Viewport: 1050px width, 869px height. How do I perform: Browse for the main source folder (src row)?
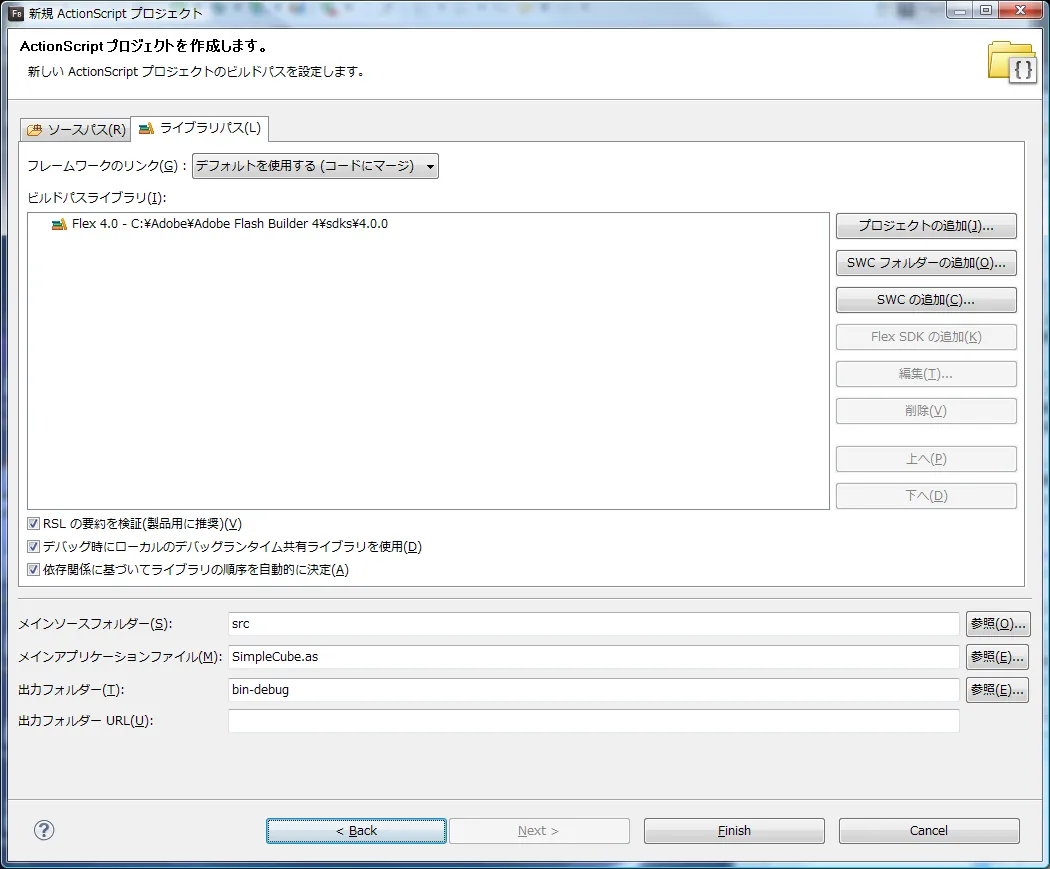[998, 624]
